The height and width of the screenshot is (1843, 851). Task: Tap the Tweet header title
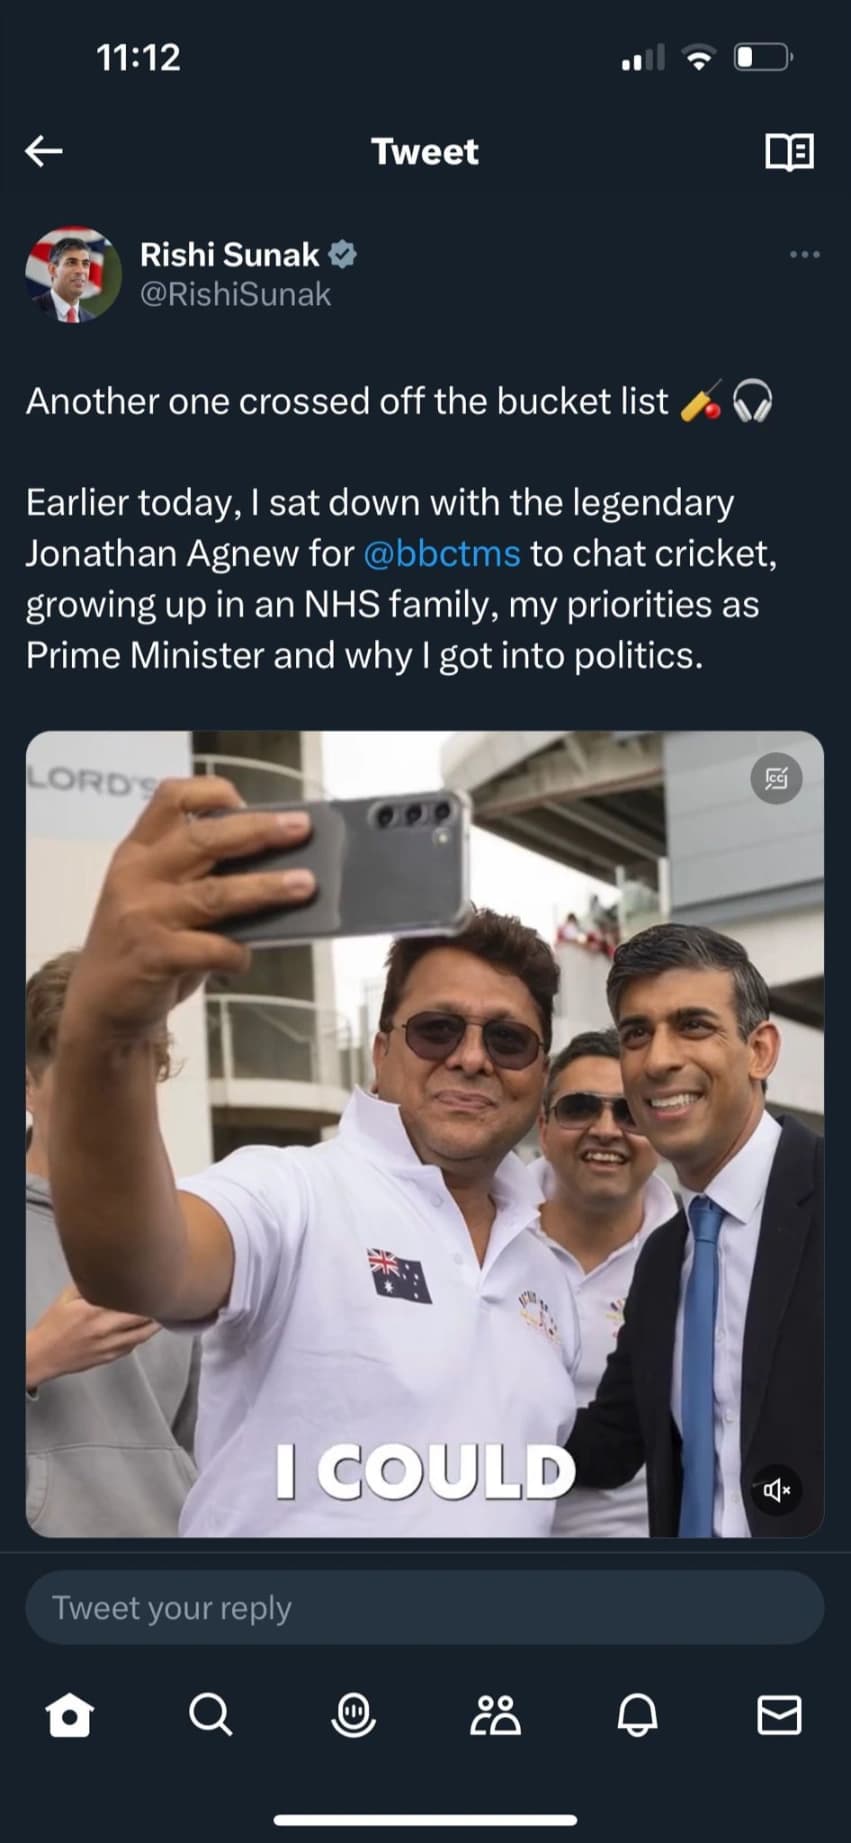pyautogui.click(x=425, y=152)
